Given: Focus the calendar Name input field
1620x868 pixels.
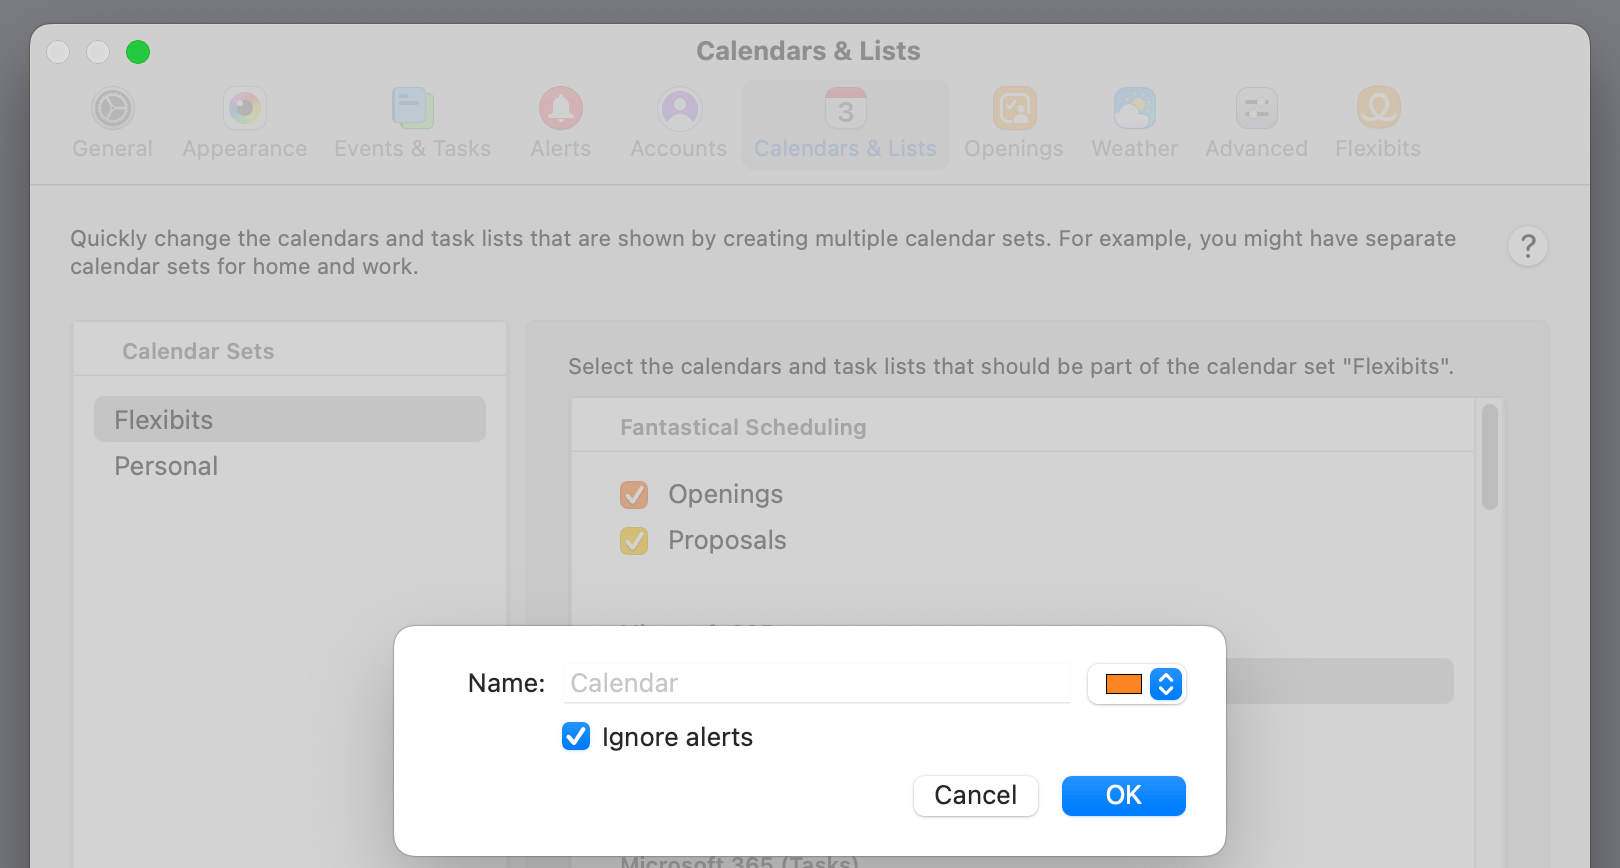Looking at the screenshot, I should tap(817, 683).
